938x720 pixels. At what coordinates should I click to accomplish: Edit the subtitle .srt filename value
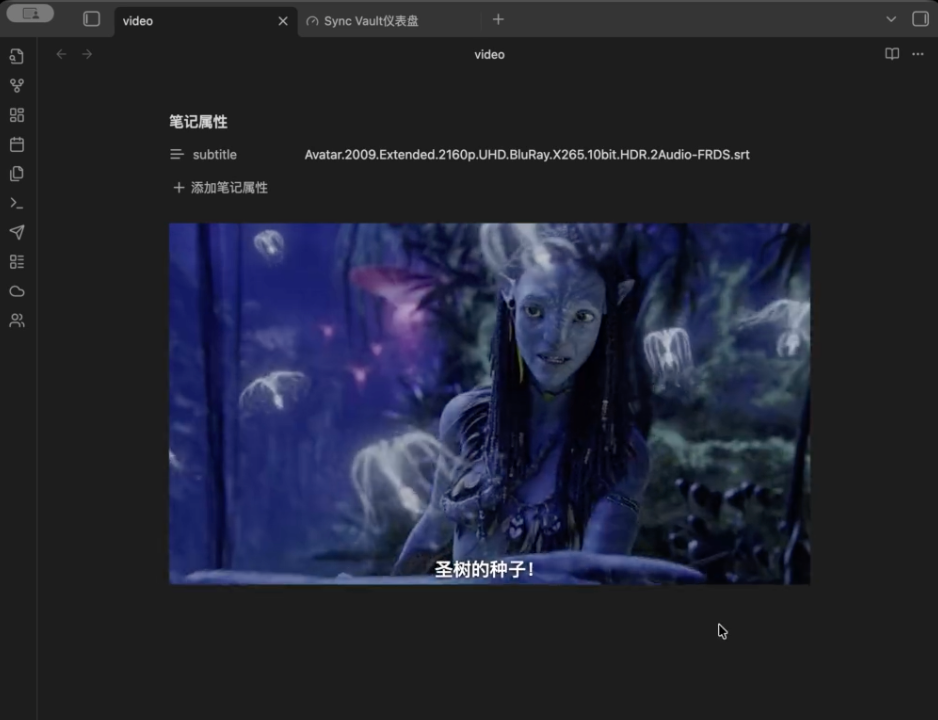click(526, 155)
